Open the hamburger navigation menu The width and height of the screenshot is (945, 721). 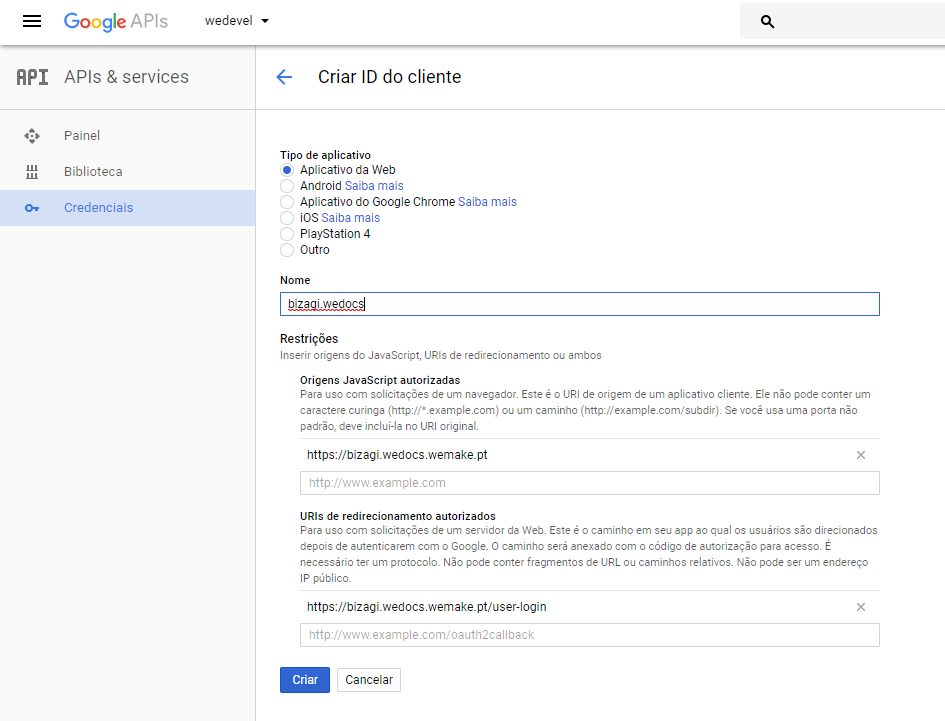pos(32,21)
